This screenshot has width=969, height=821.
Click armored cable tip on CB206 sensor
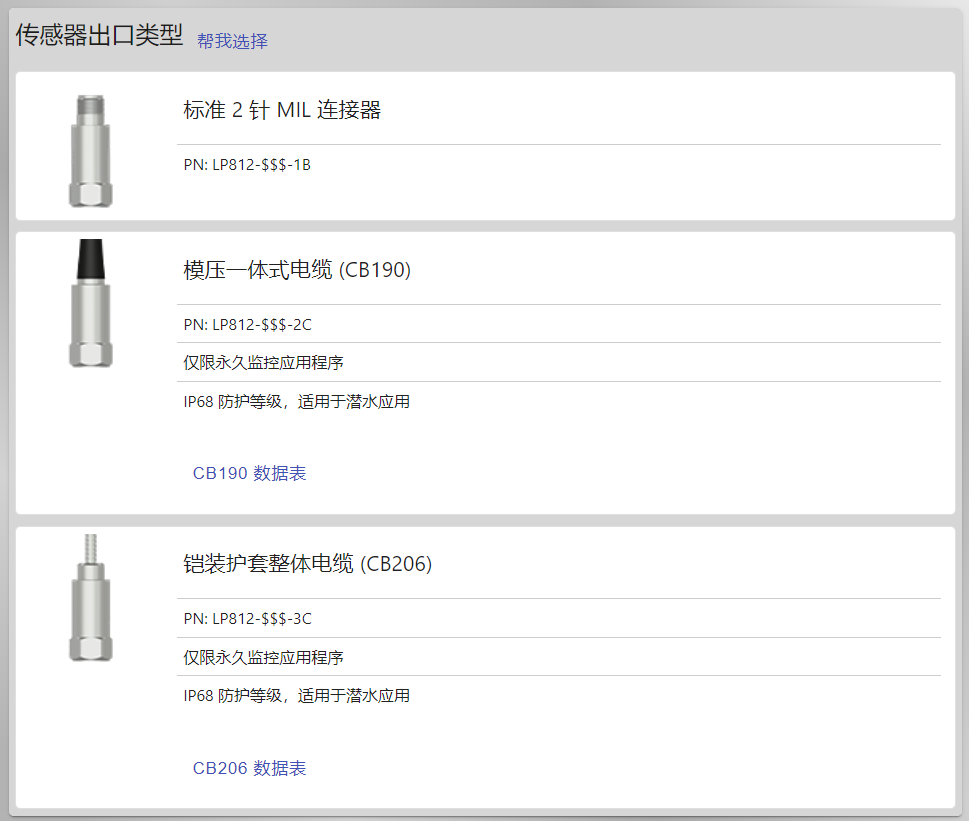click(91, 547)
